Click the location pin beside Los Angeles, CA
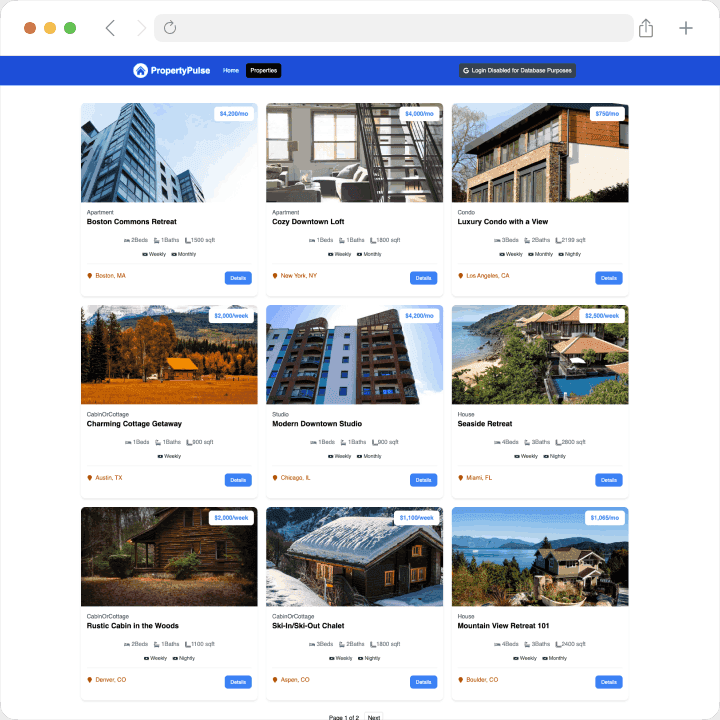This screenshot has width=720, height=720. click(461, 276)
